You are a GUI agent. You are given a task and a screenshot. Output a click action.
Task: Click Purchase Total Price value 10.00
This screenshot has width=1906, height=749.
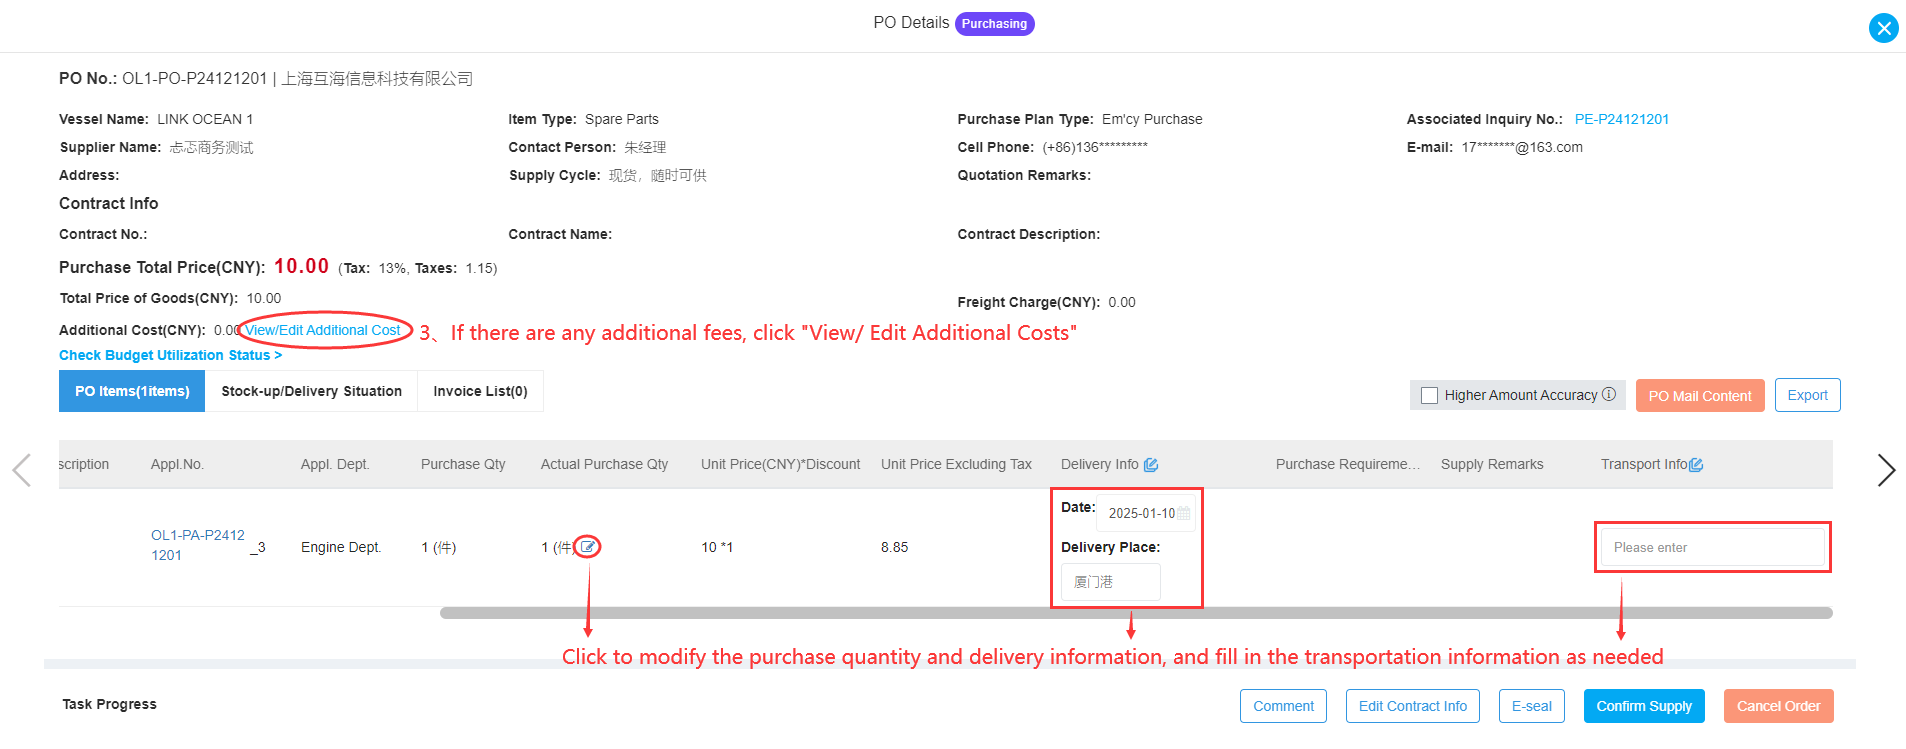coord(301,266)
